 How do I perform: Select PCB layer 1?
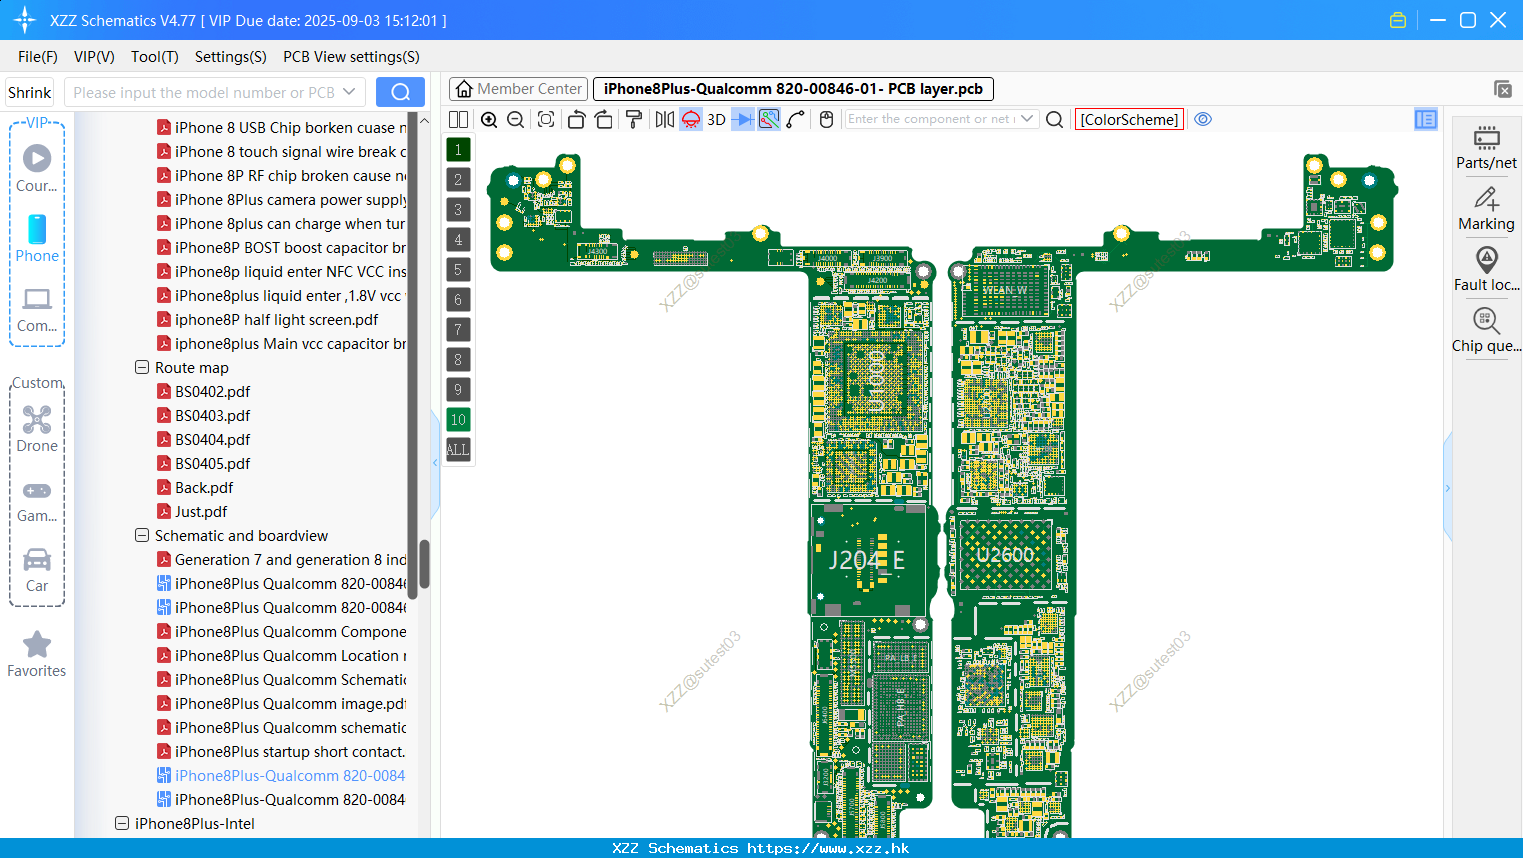pos(458,149)
